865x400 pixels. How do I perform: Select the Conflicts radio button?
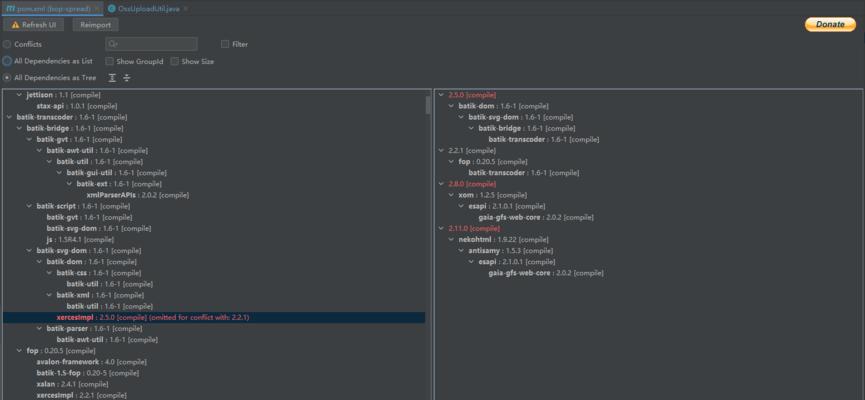click(7, 44)
